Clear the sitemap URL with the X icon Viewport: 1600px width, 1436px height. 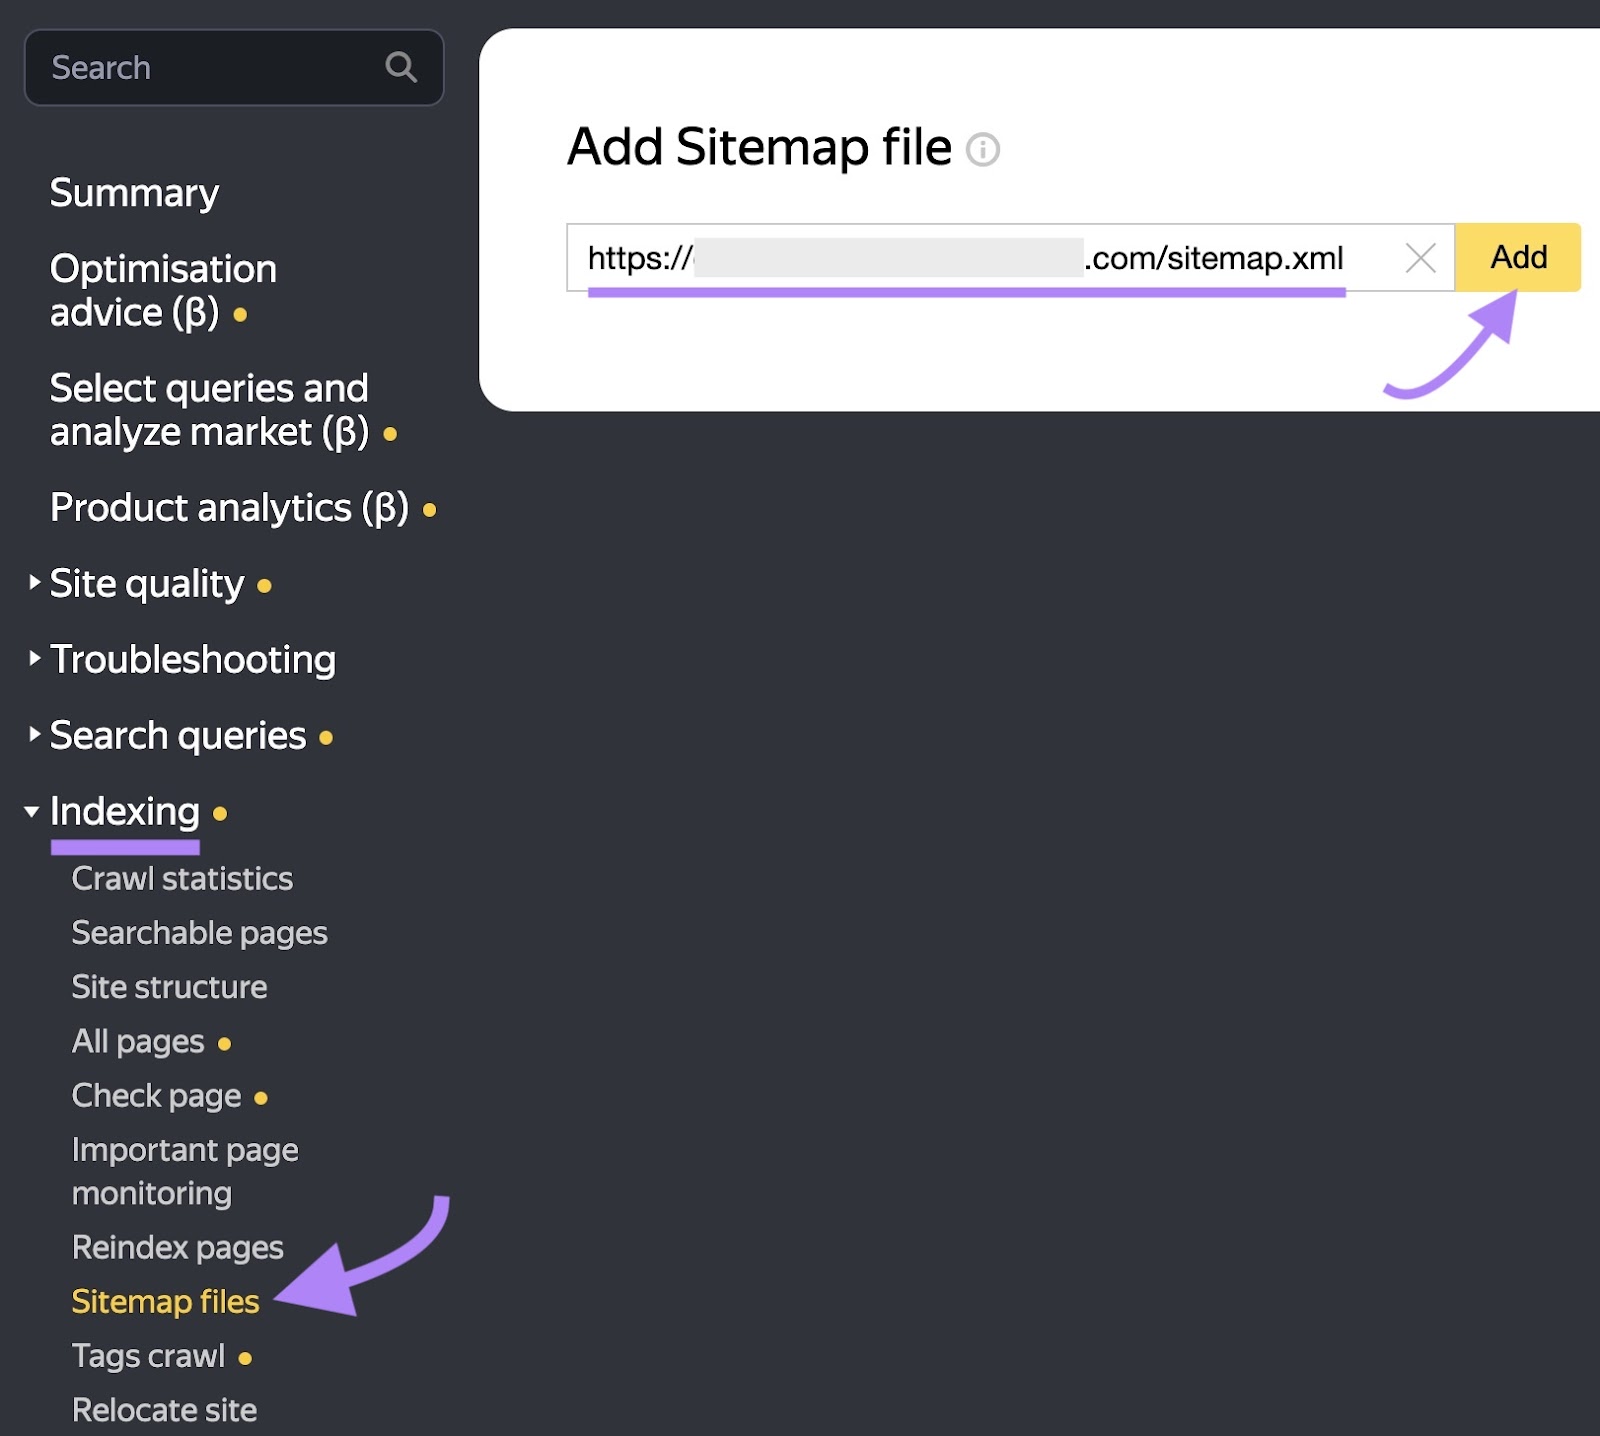(x=1420, y=258)
